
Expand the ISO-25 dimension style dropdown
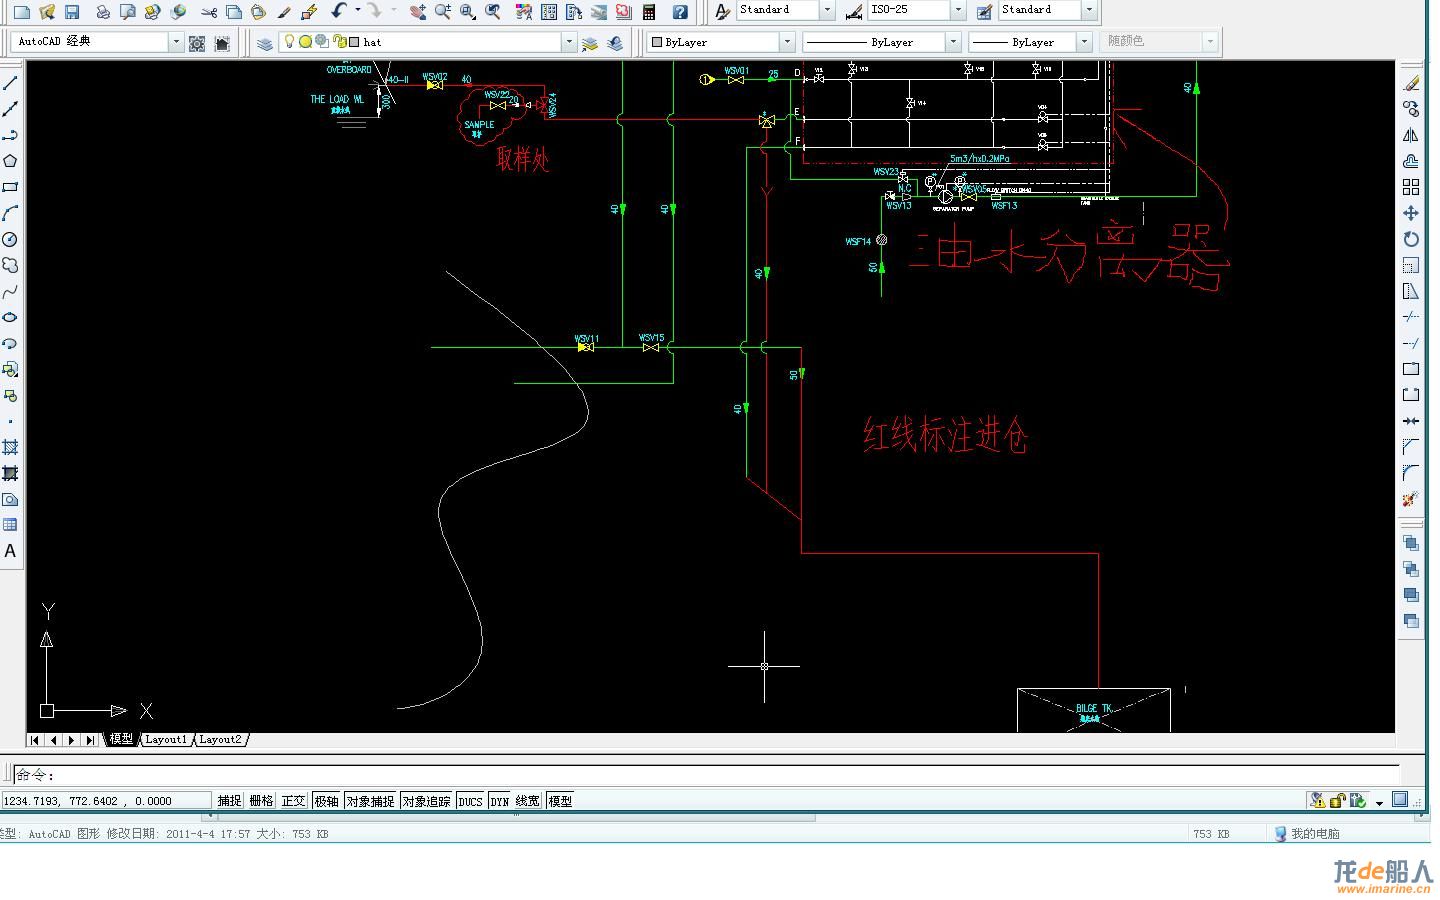[958, 10]
